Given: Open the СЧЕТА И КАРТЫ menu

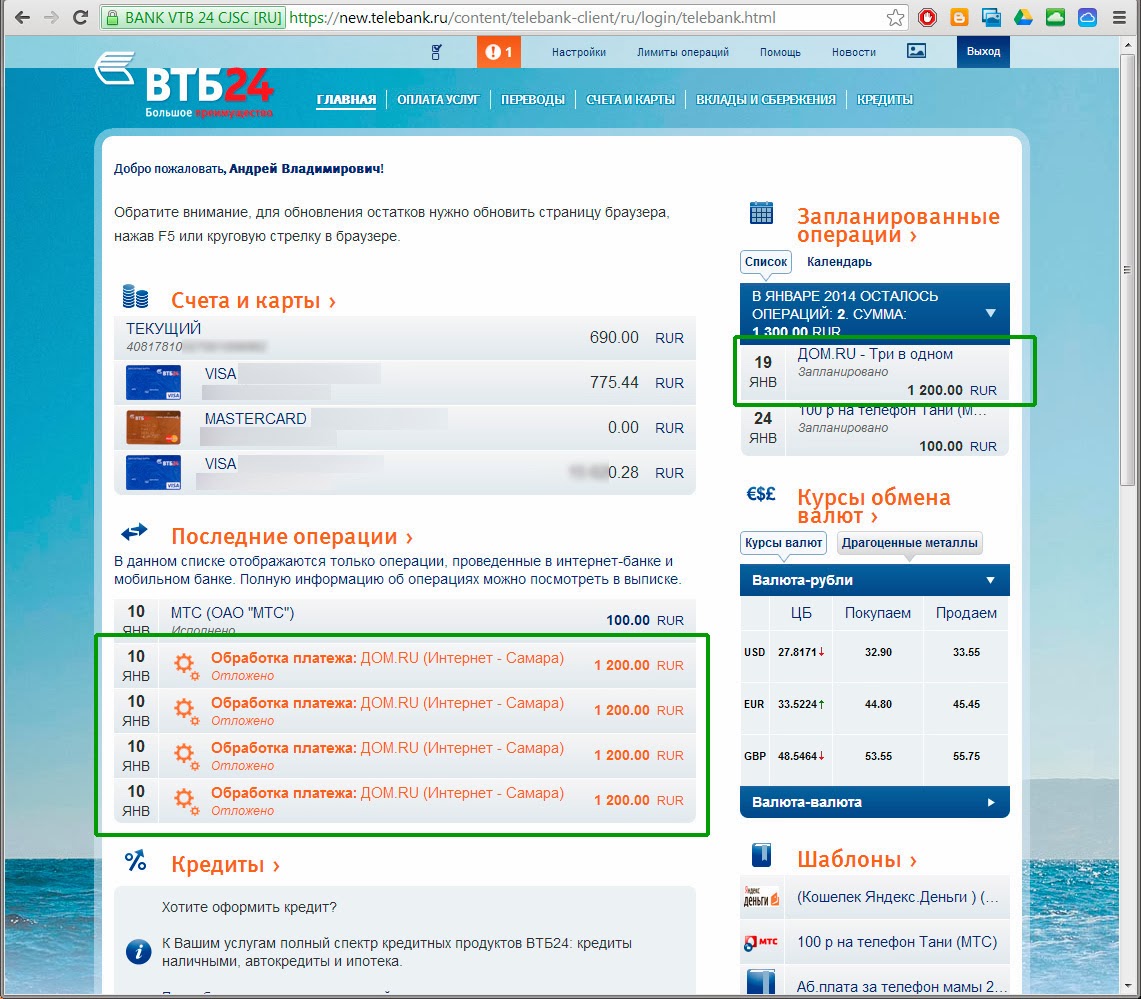Looking at the screenshot, I should (630, 100).
